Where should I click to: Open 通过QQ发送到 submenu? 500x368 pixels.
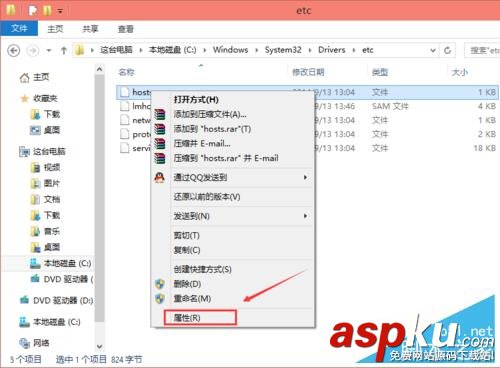233,177
